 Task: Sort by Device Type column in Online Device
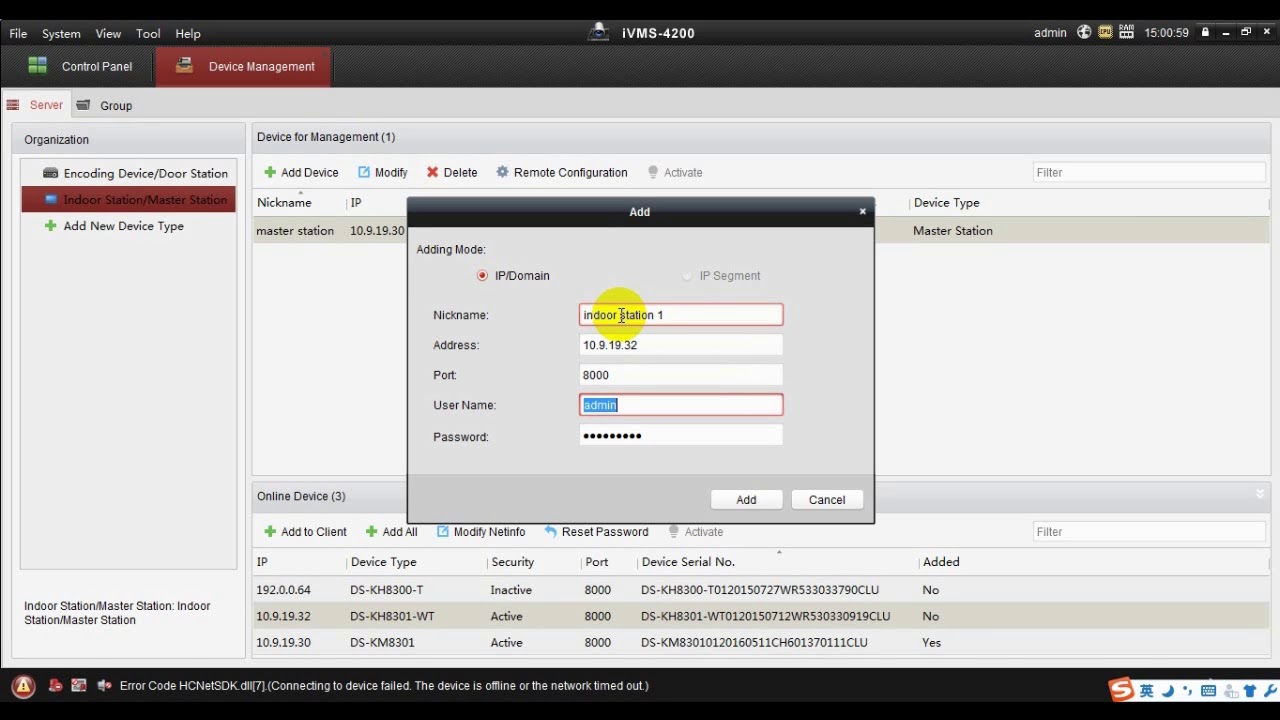point(383,562)
